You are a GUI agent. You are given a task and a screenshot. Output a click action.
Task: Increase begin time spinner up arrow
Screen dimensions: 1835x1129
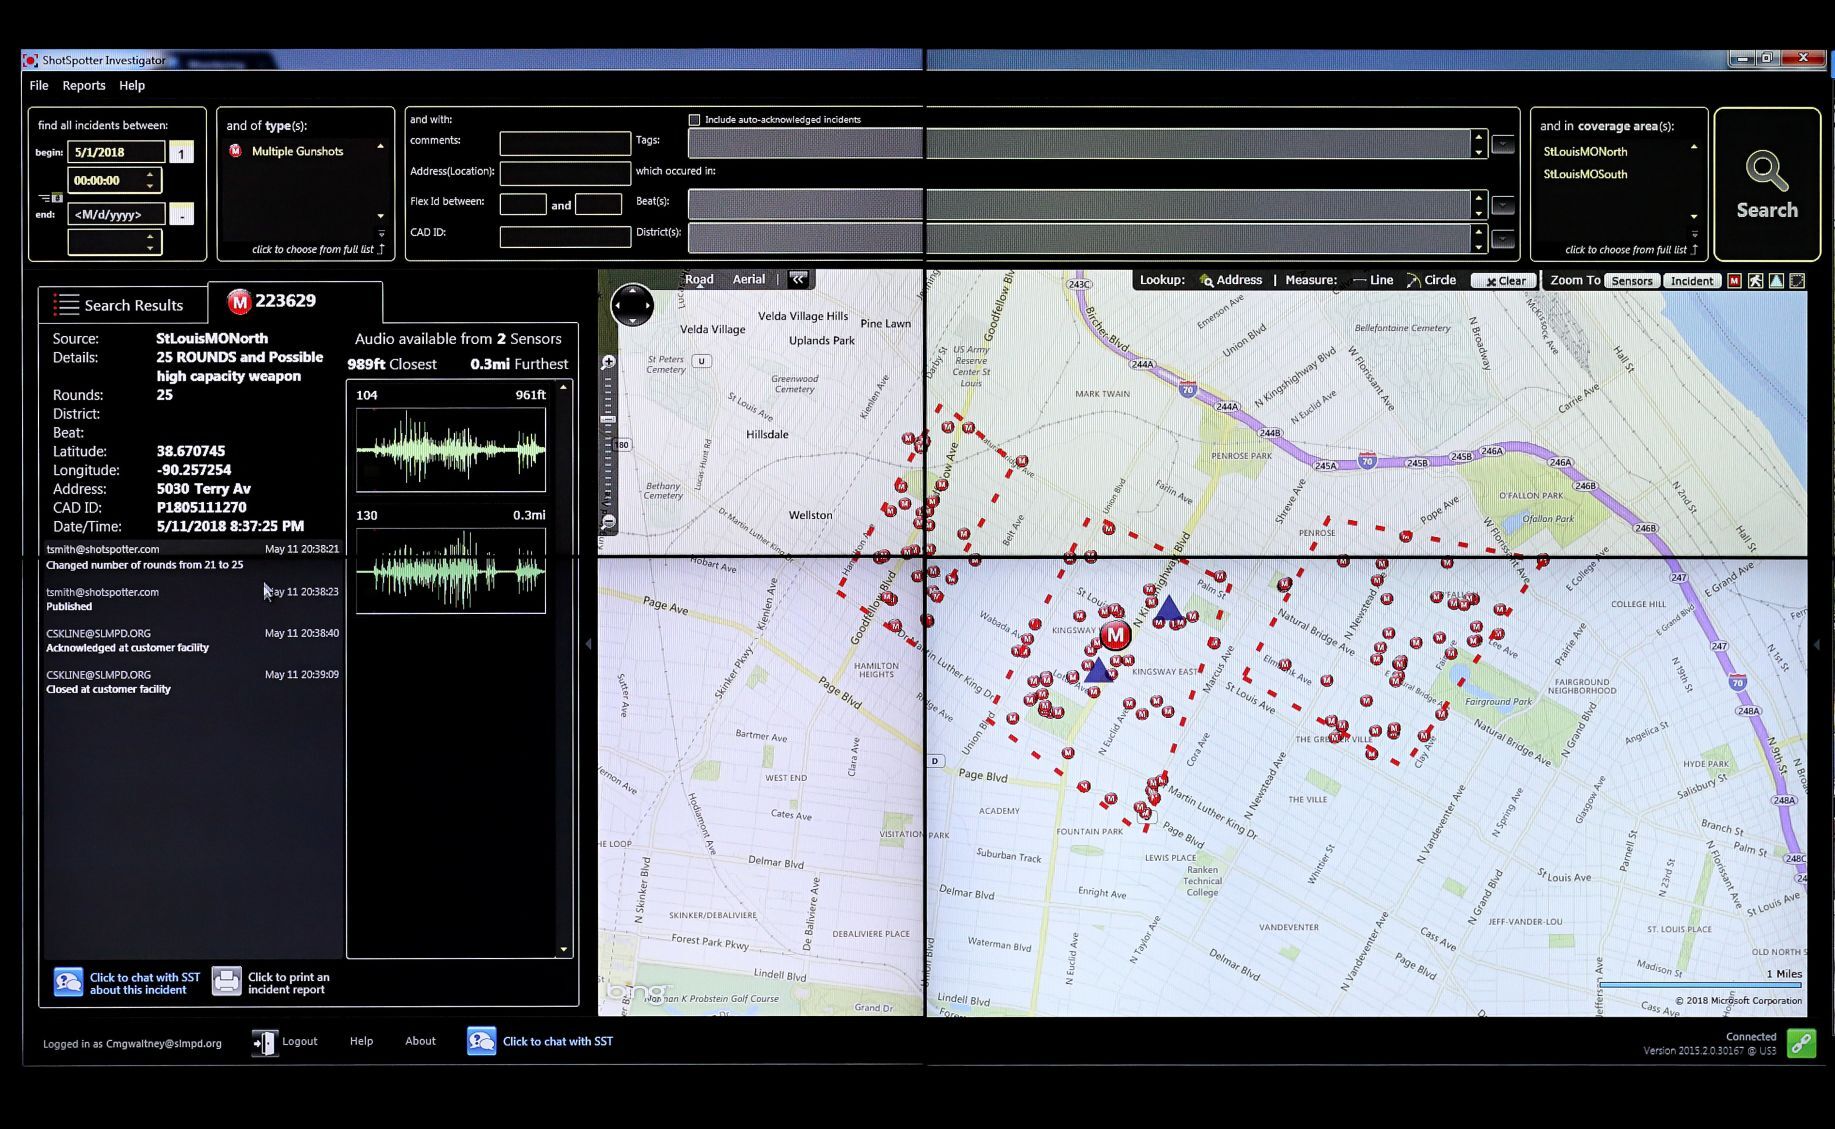(150, 175)
